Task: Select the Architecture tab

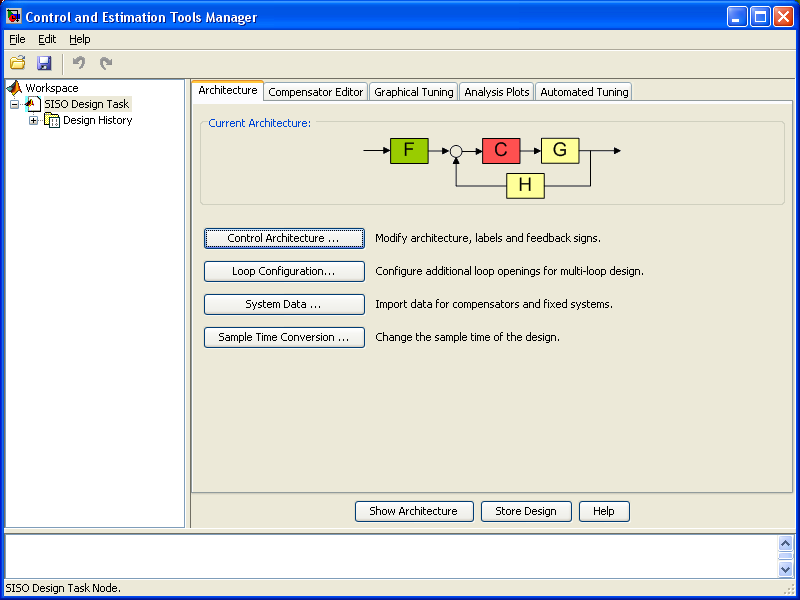Action: (x=228, y=90)
